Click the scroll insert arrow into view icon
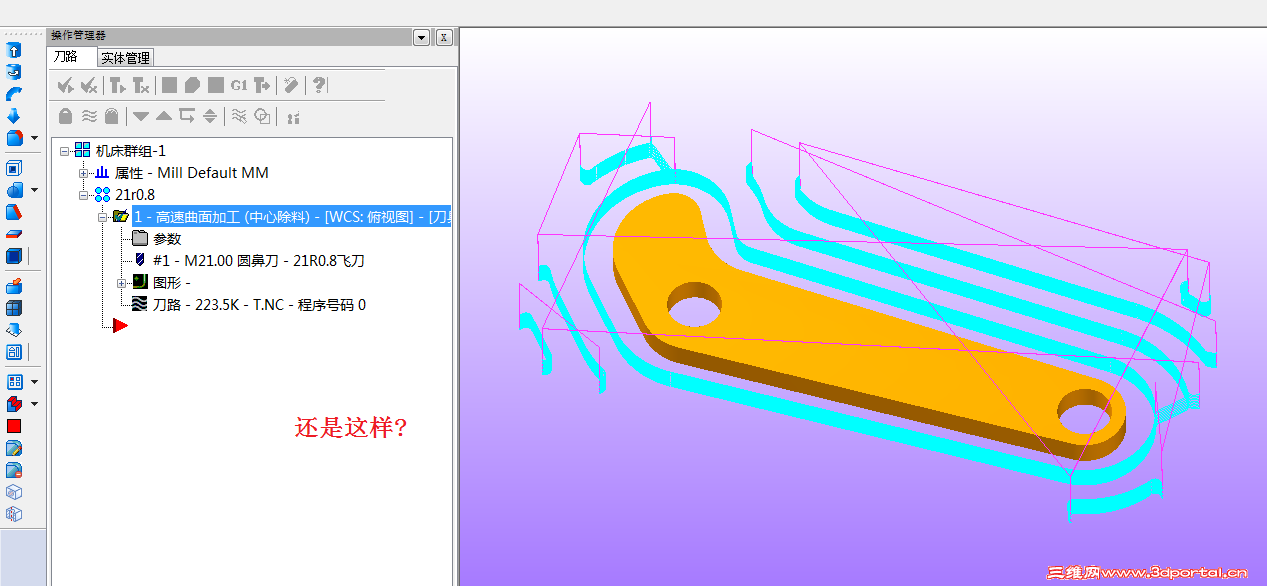The height and width of the screenshot is (586, 1267). tap(210, 116)
